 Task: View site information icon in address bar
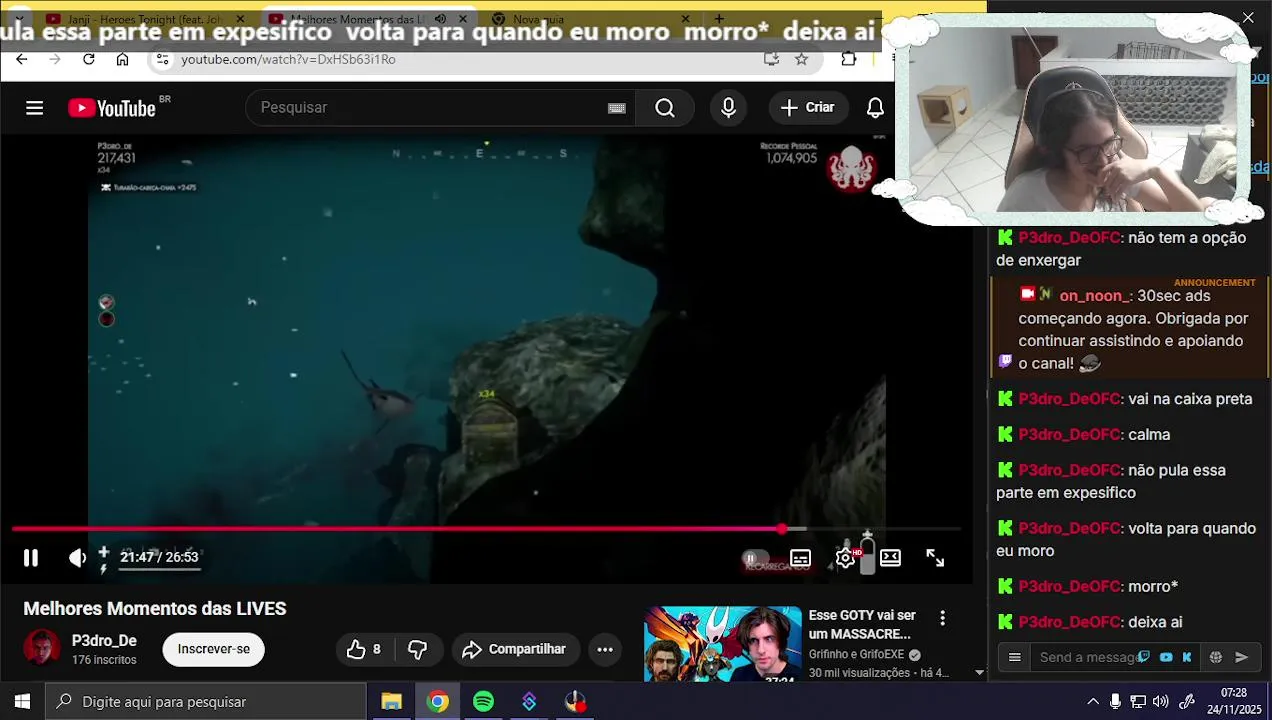coord(164,59)
